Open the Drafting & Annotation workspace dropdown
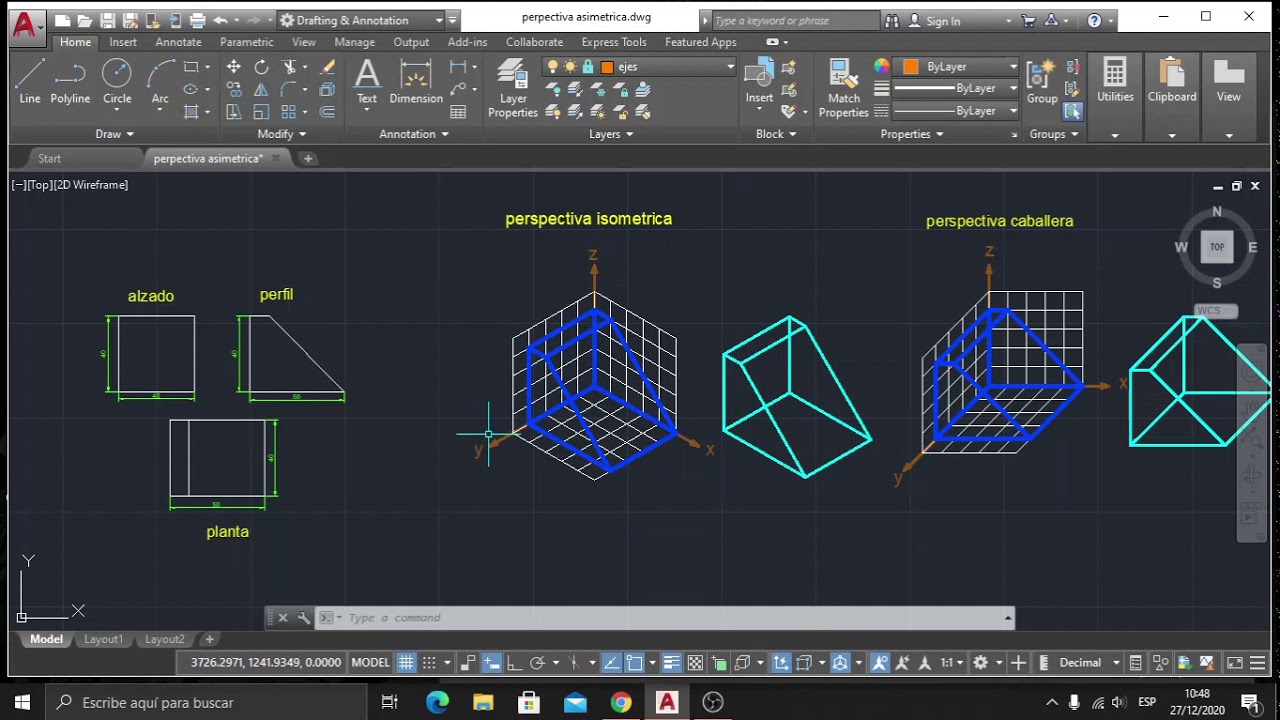The height and width of the screenshot is (720, 1280). [361, 20]
